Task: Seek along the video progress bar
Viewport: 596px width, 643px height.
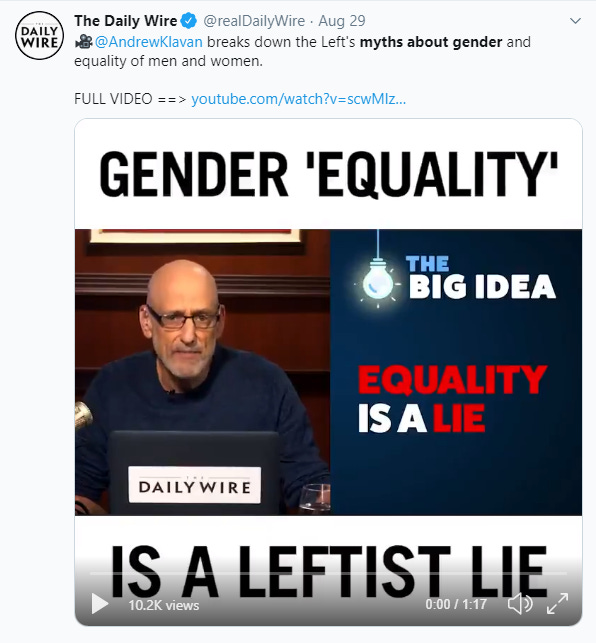Action: point(328,573)
